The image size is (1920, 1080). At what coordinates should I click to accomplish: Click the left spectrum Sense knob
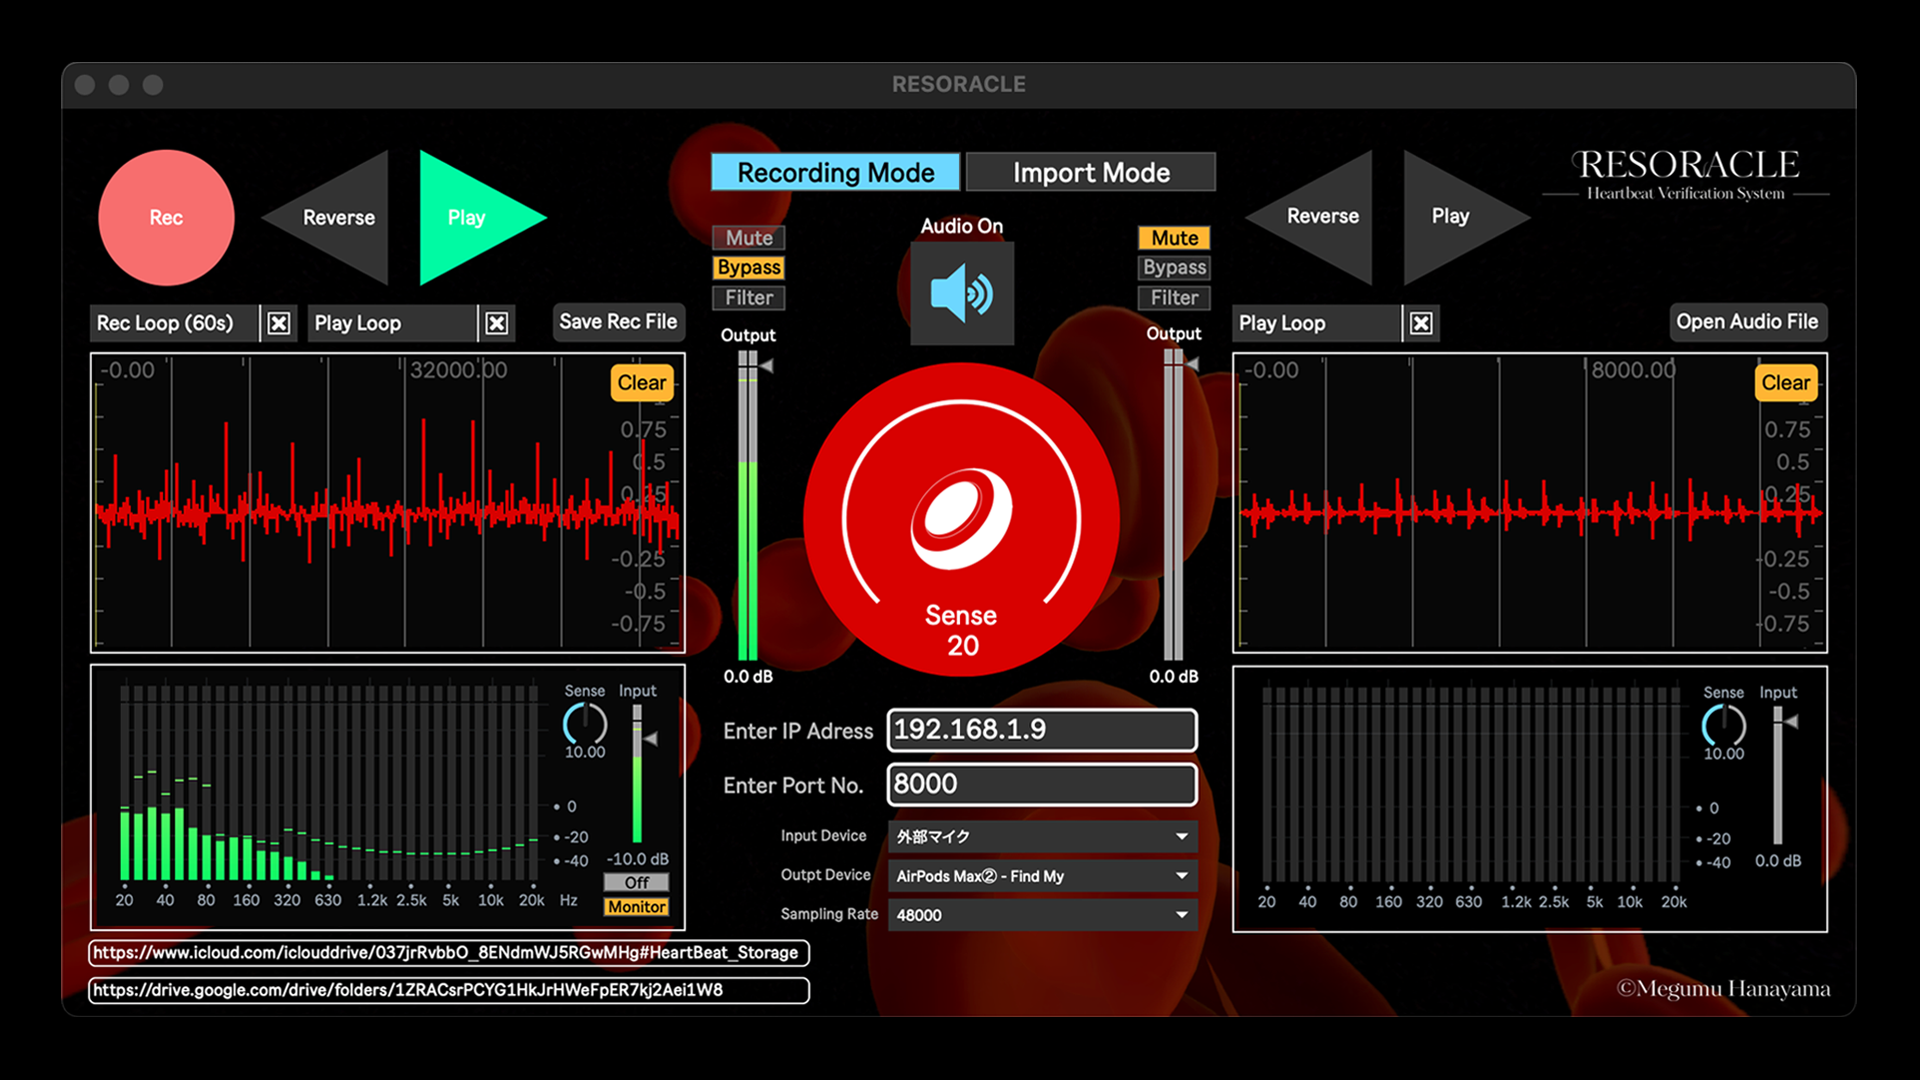pos(585,723)
